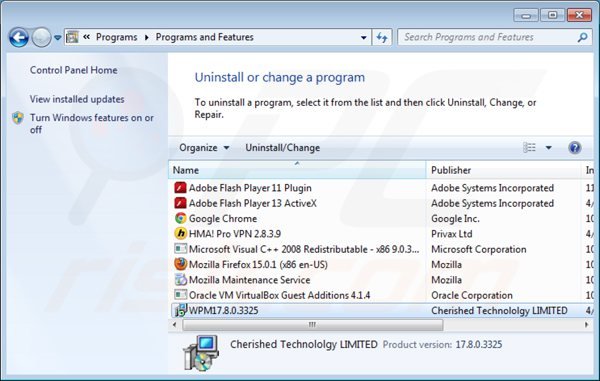The height and width of the screenshot is (381, 600).
Task: Click the greyed-out Forward arrow button
Action: click(x=41, y=37)
